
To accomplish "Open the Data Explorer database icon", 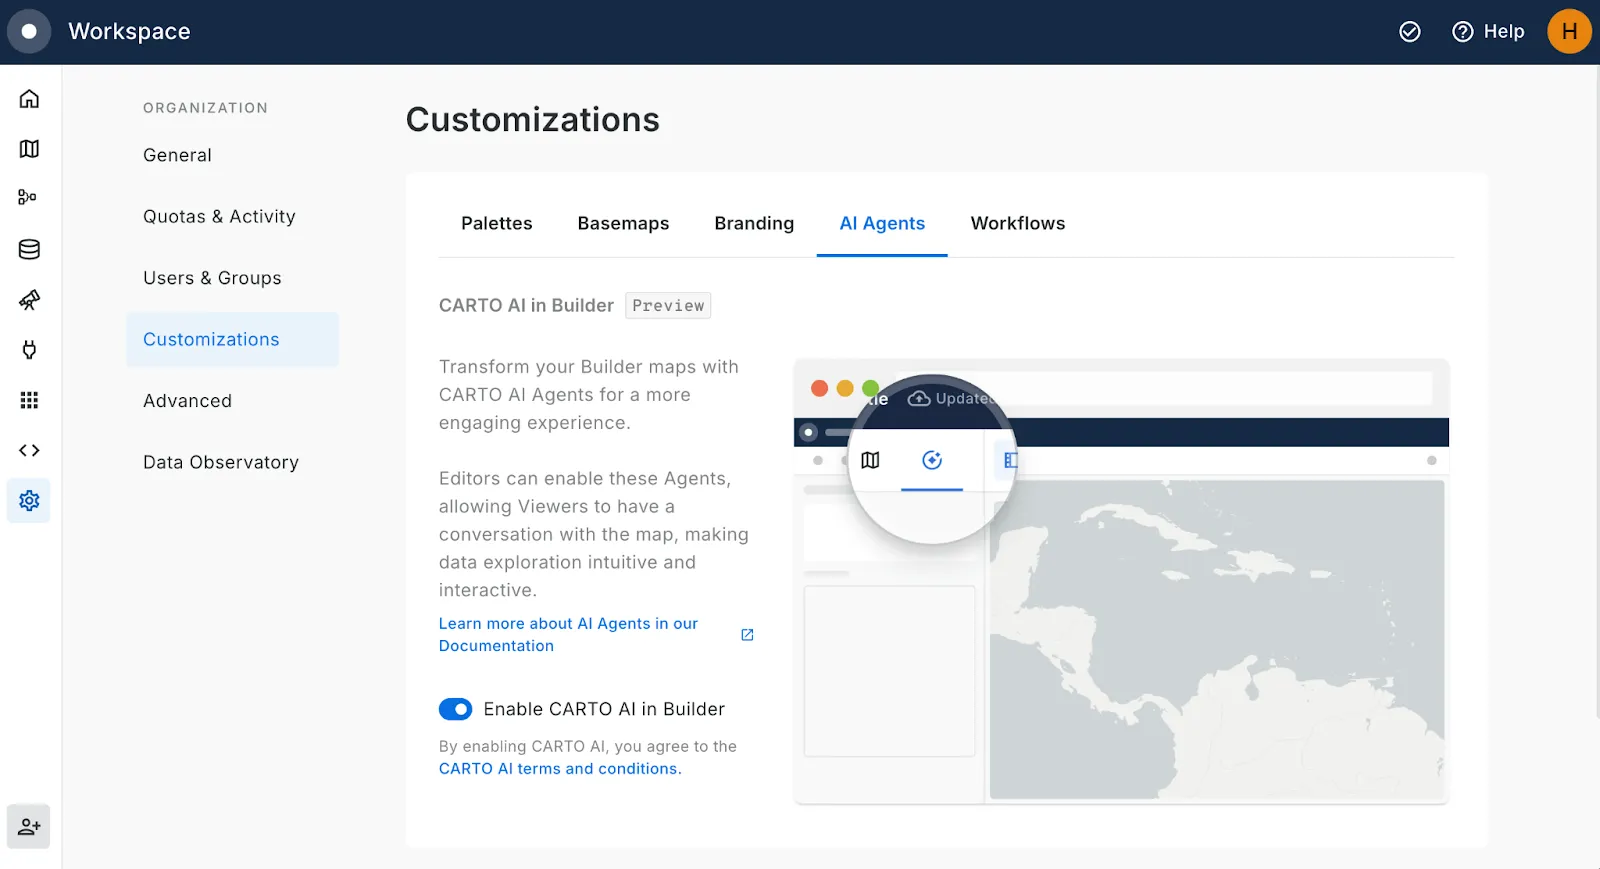I will 29,249.
